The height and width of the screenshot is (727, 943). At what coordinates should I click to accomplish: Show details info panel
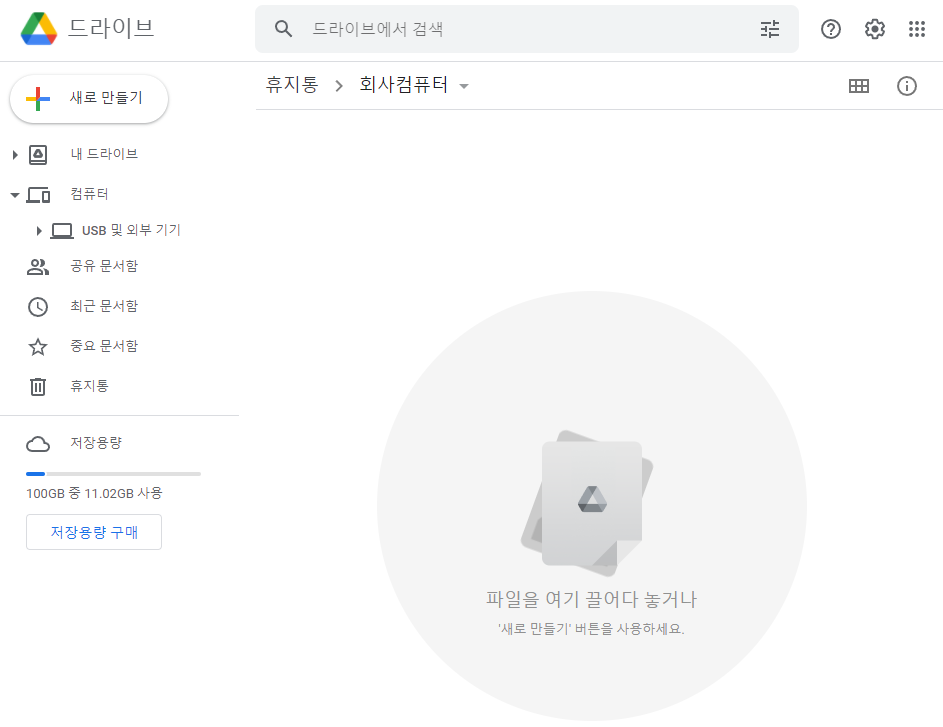907,86
